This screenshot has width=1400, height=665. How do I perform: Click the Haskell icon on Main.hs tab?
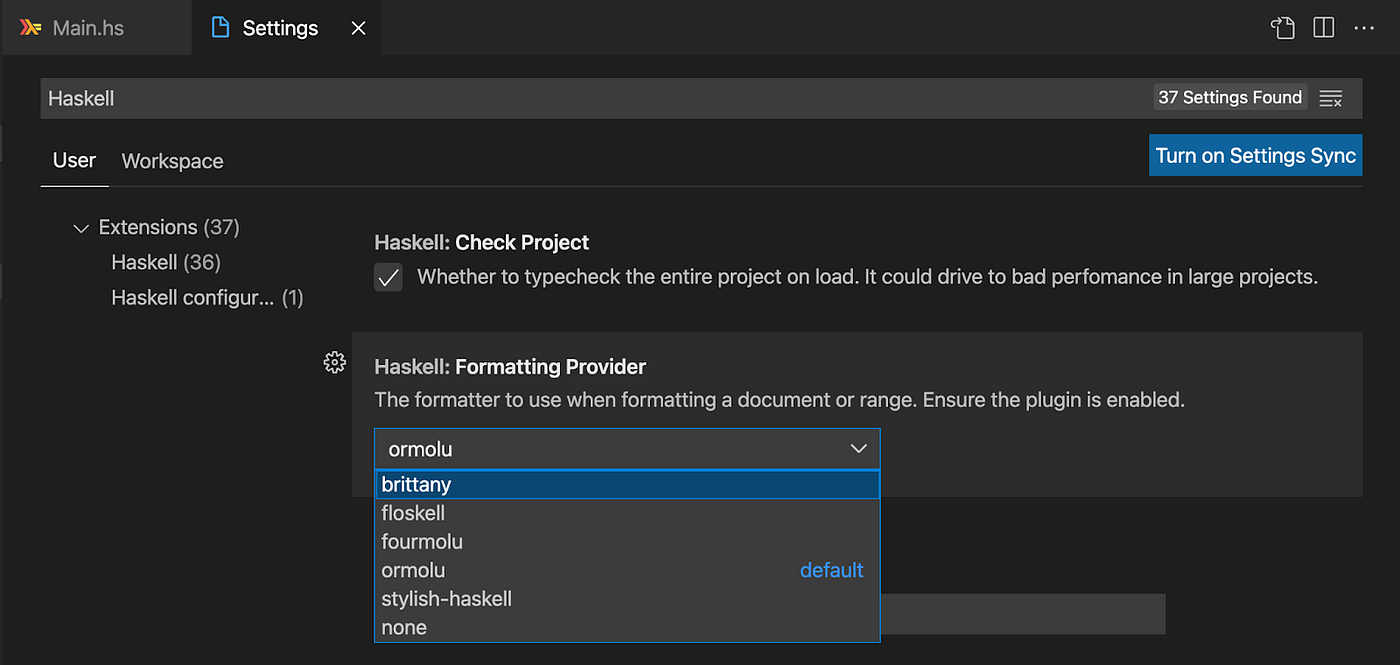click(x=31, y=28)
